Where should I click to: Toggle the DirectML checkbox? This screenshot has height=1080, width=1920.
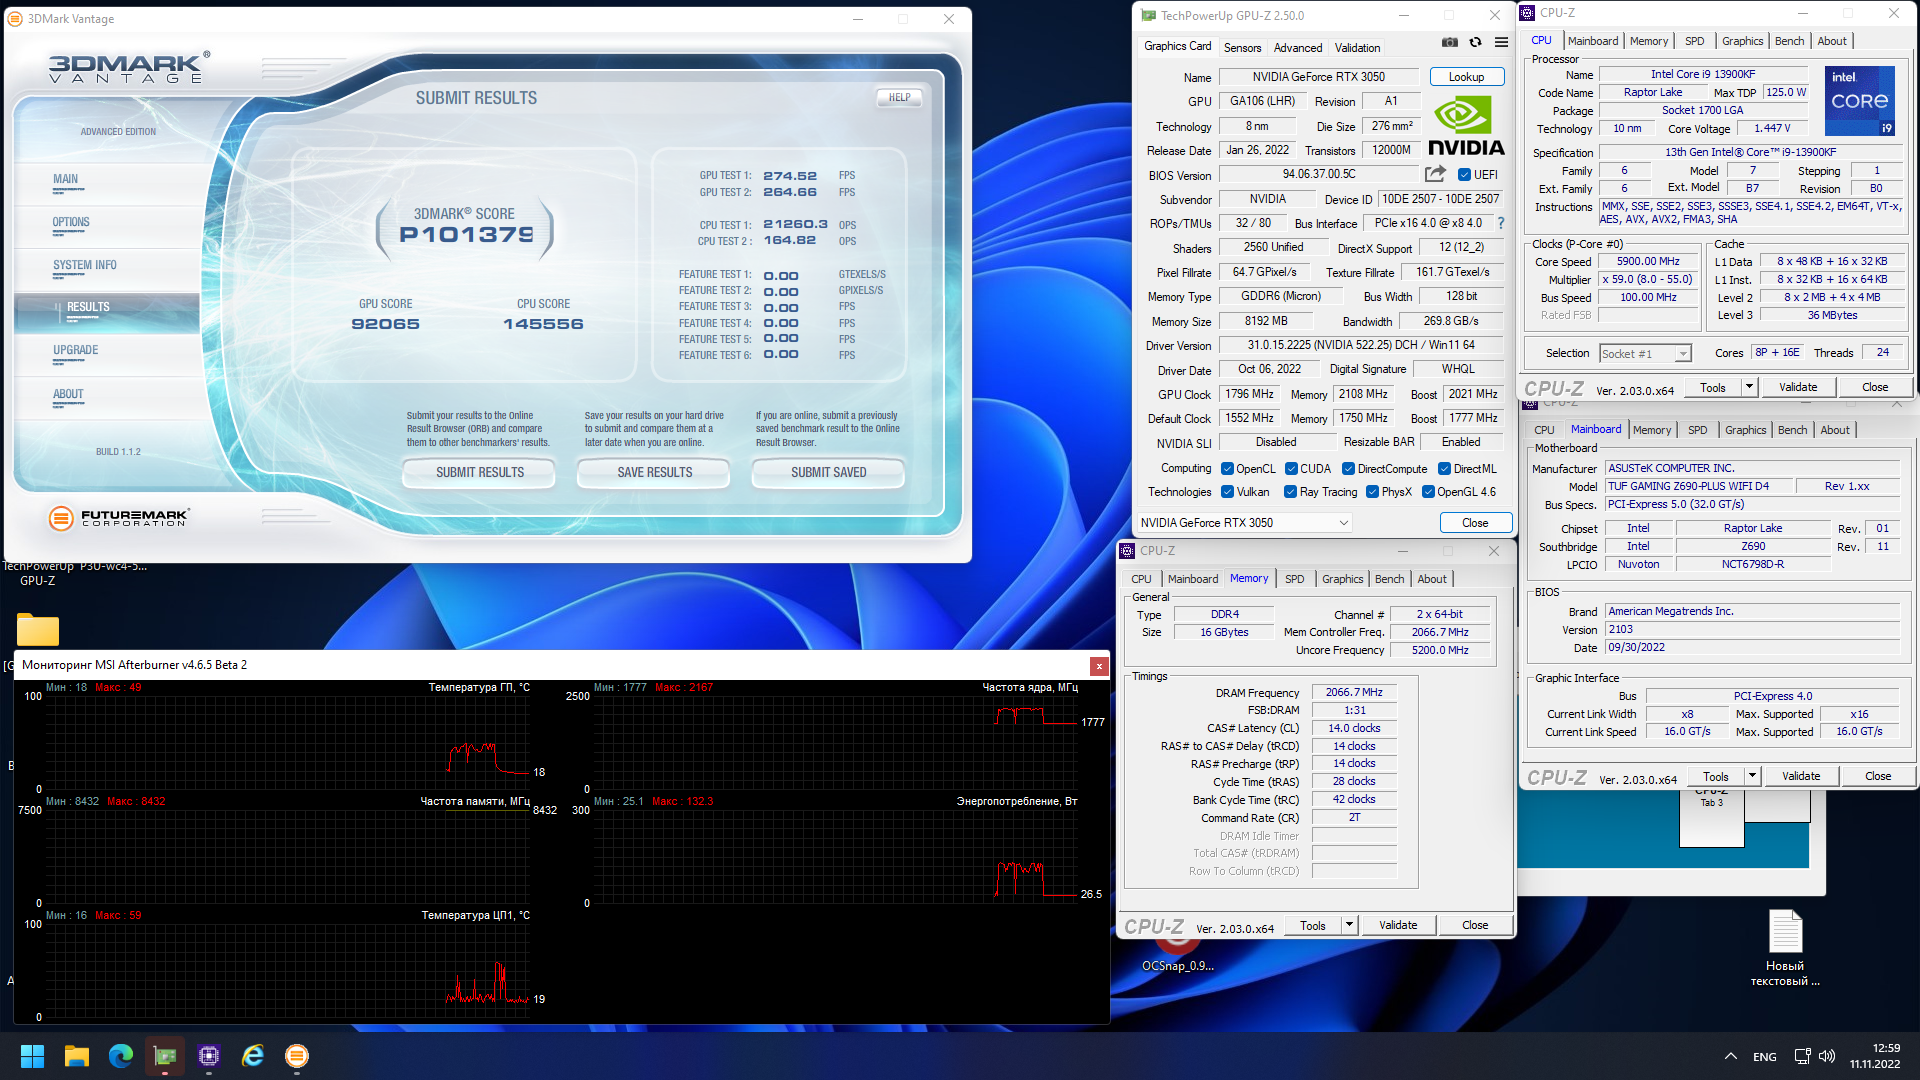click(x=1444, y=469)
